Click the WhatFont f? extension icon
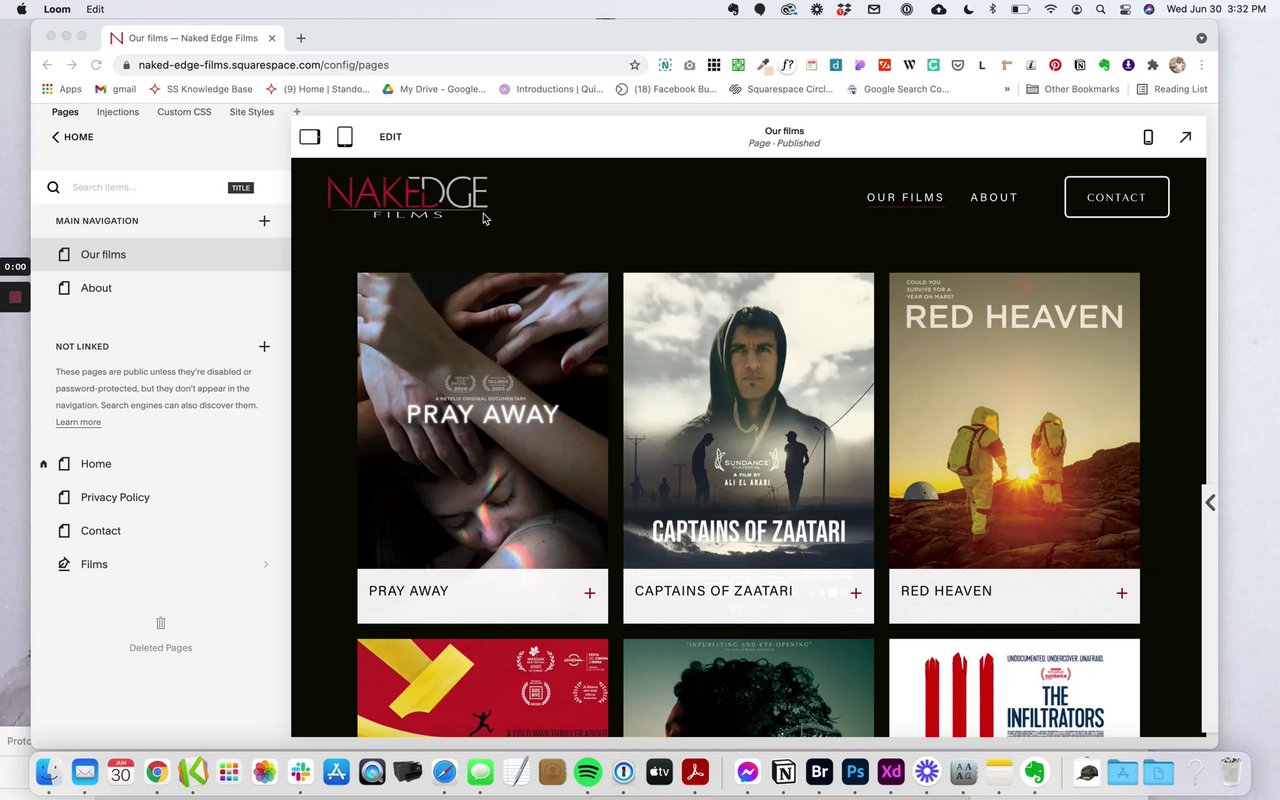 point(787,65)
